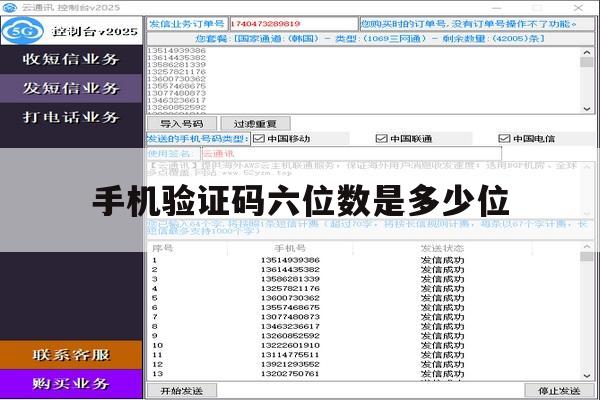Select table row with 13260852592
Viewport: 600px width, 400px height.
point(364,336)
